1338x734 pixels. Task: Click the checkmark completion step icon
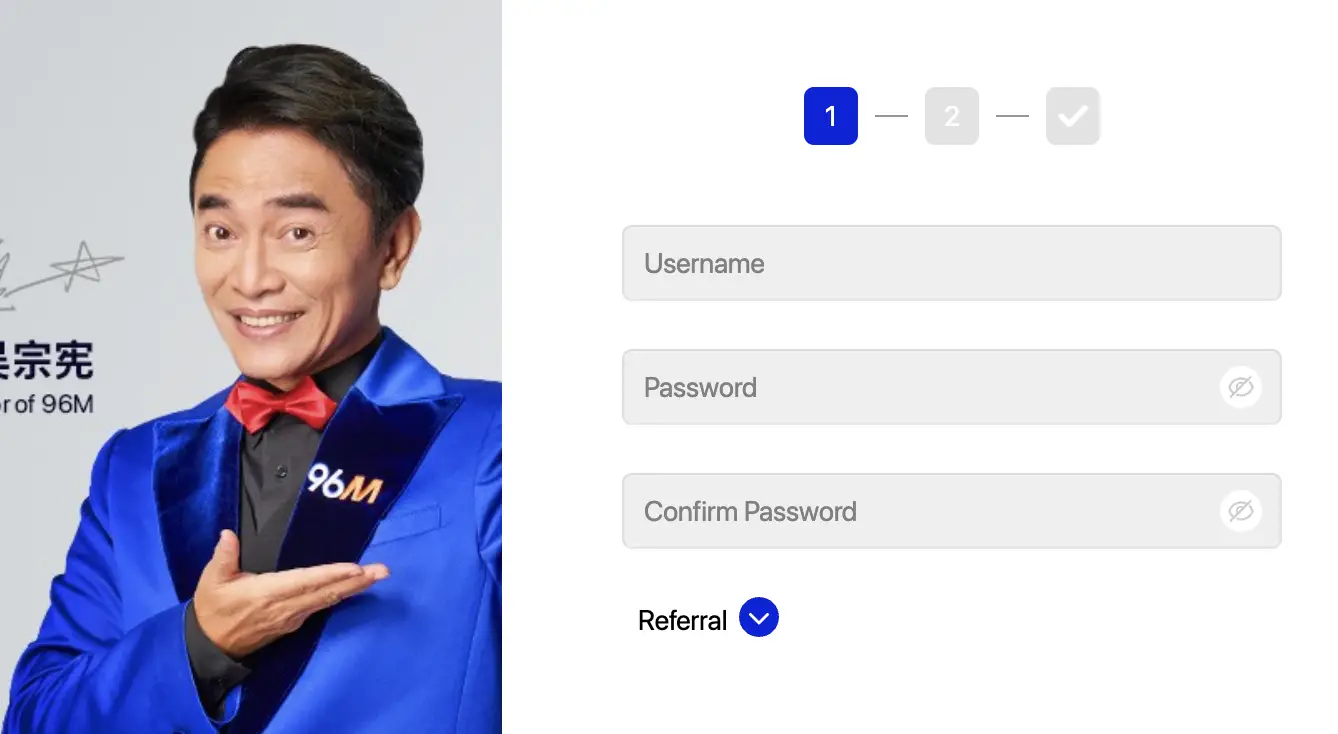pyautogui.click(x=1072, y=116)
